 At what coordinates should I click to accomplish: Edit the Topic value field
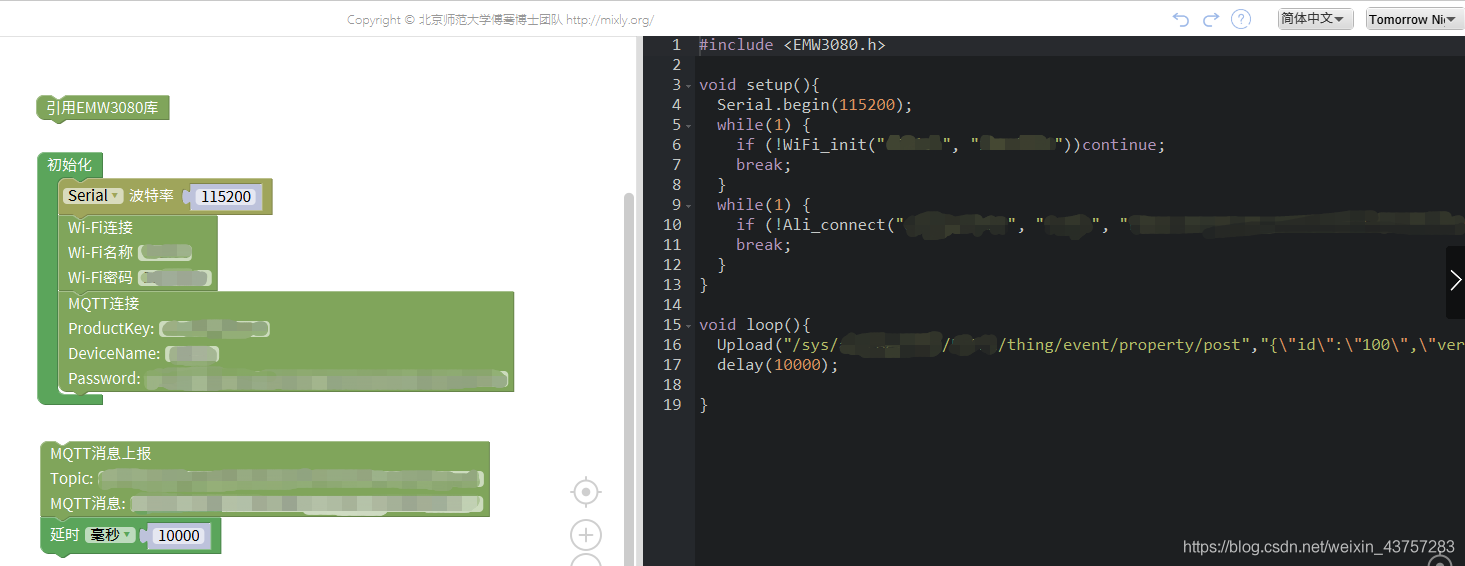[290, 479]
